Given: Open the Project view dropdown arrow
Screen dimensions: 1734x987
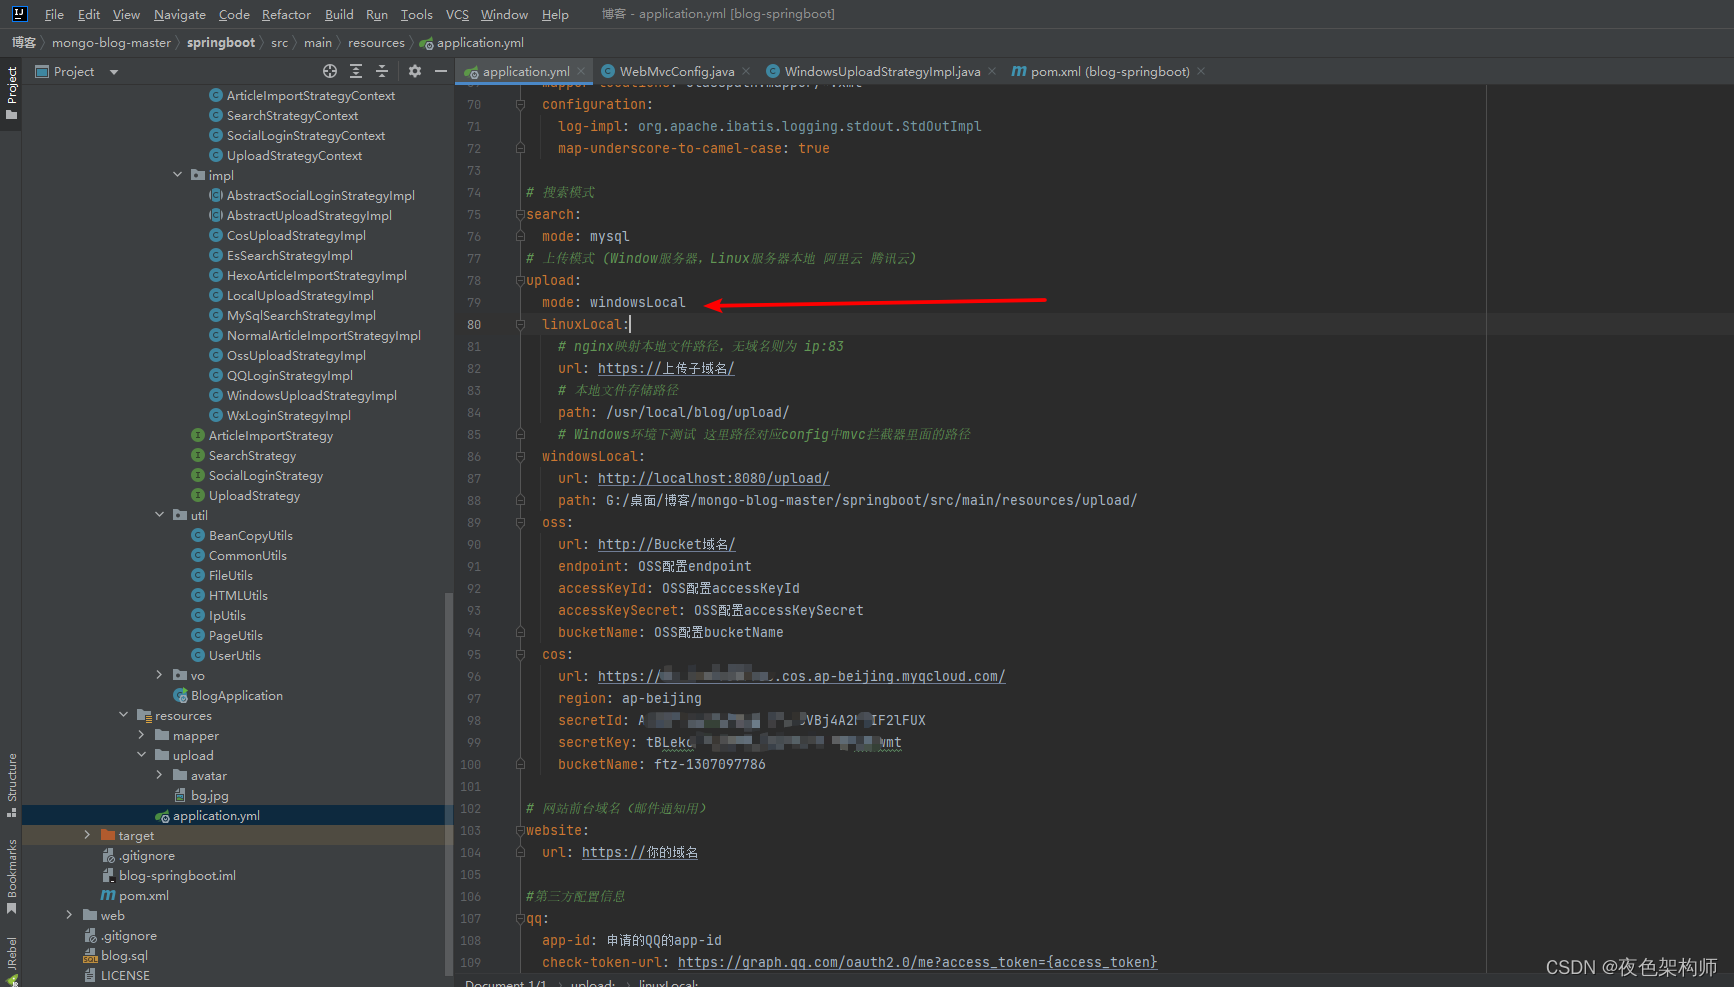Looking at the screenshot, I should coord(114,72).
